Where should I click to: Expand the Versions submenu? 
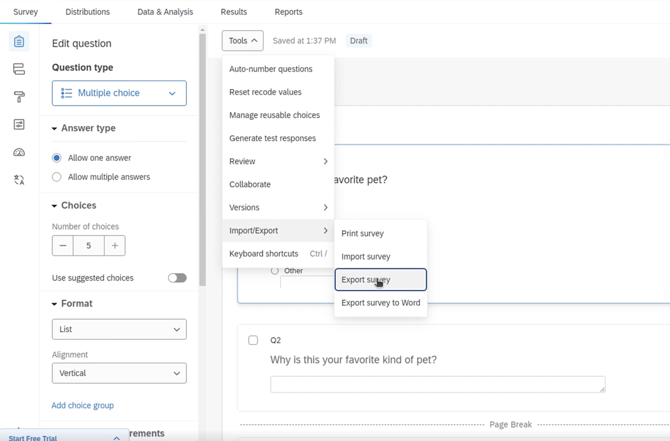(278, 207)
